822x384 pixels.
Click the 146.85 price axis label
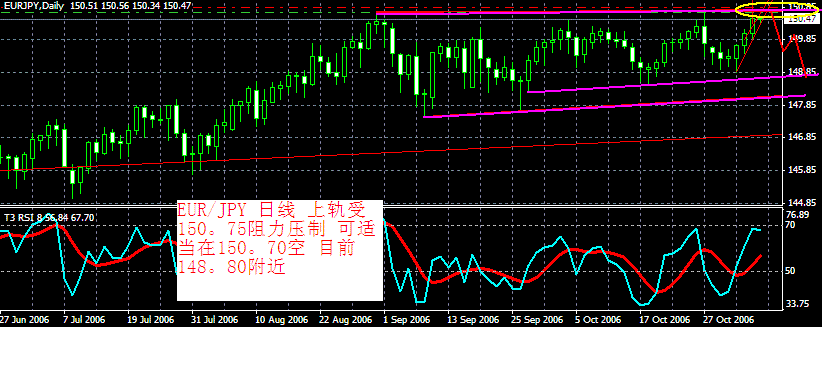click(802, 137)
